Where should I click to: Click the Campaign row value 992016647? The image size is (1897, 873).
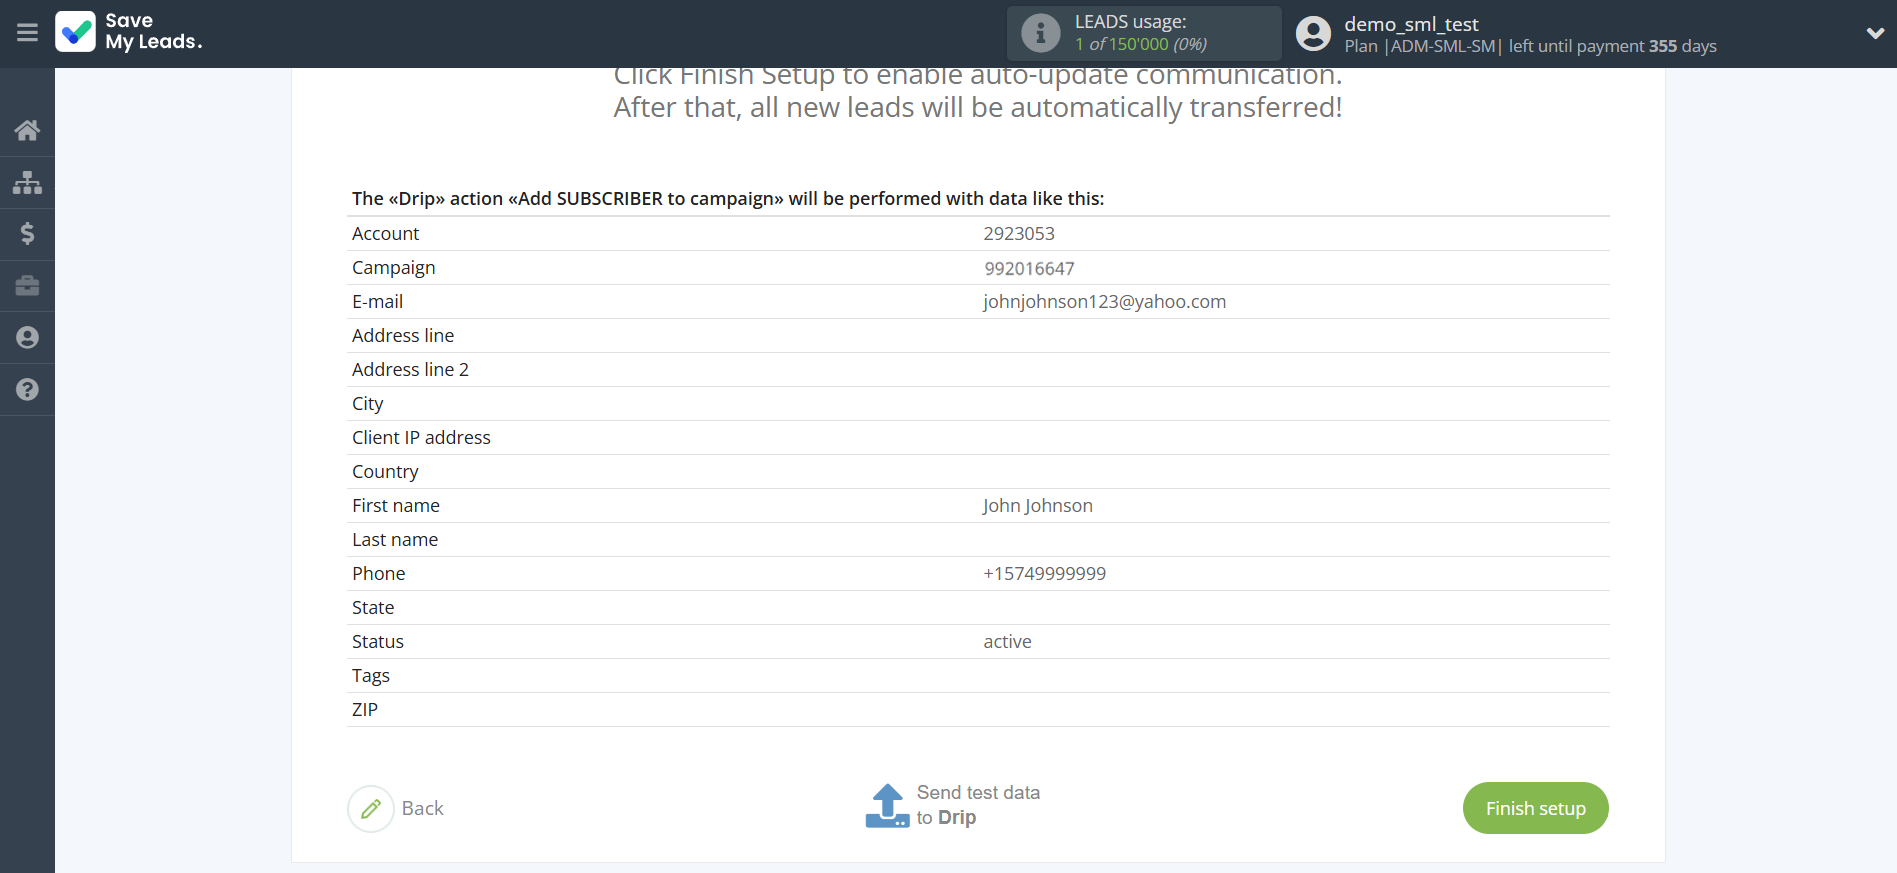(x=1029, y=268)
